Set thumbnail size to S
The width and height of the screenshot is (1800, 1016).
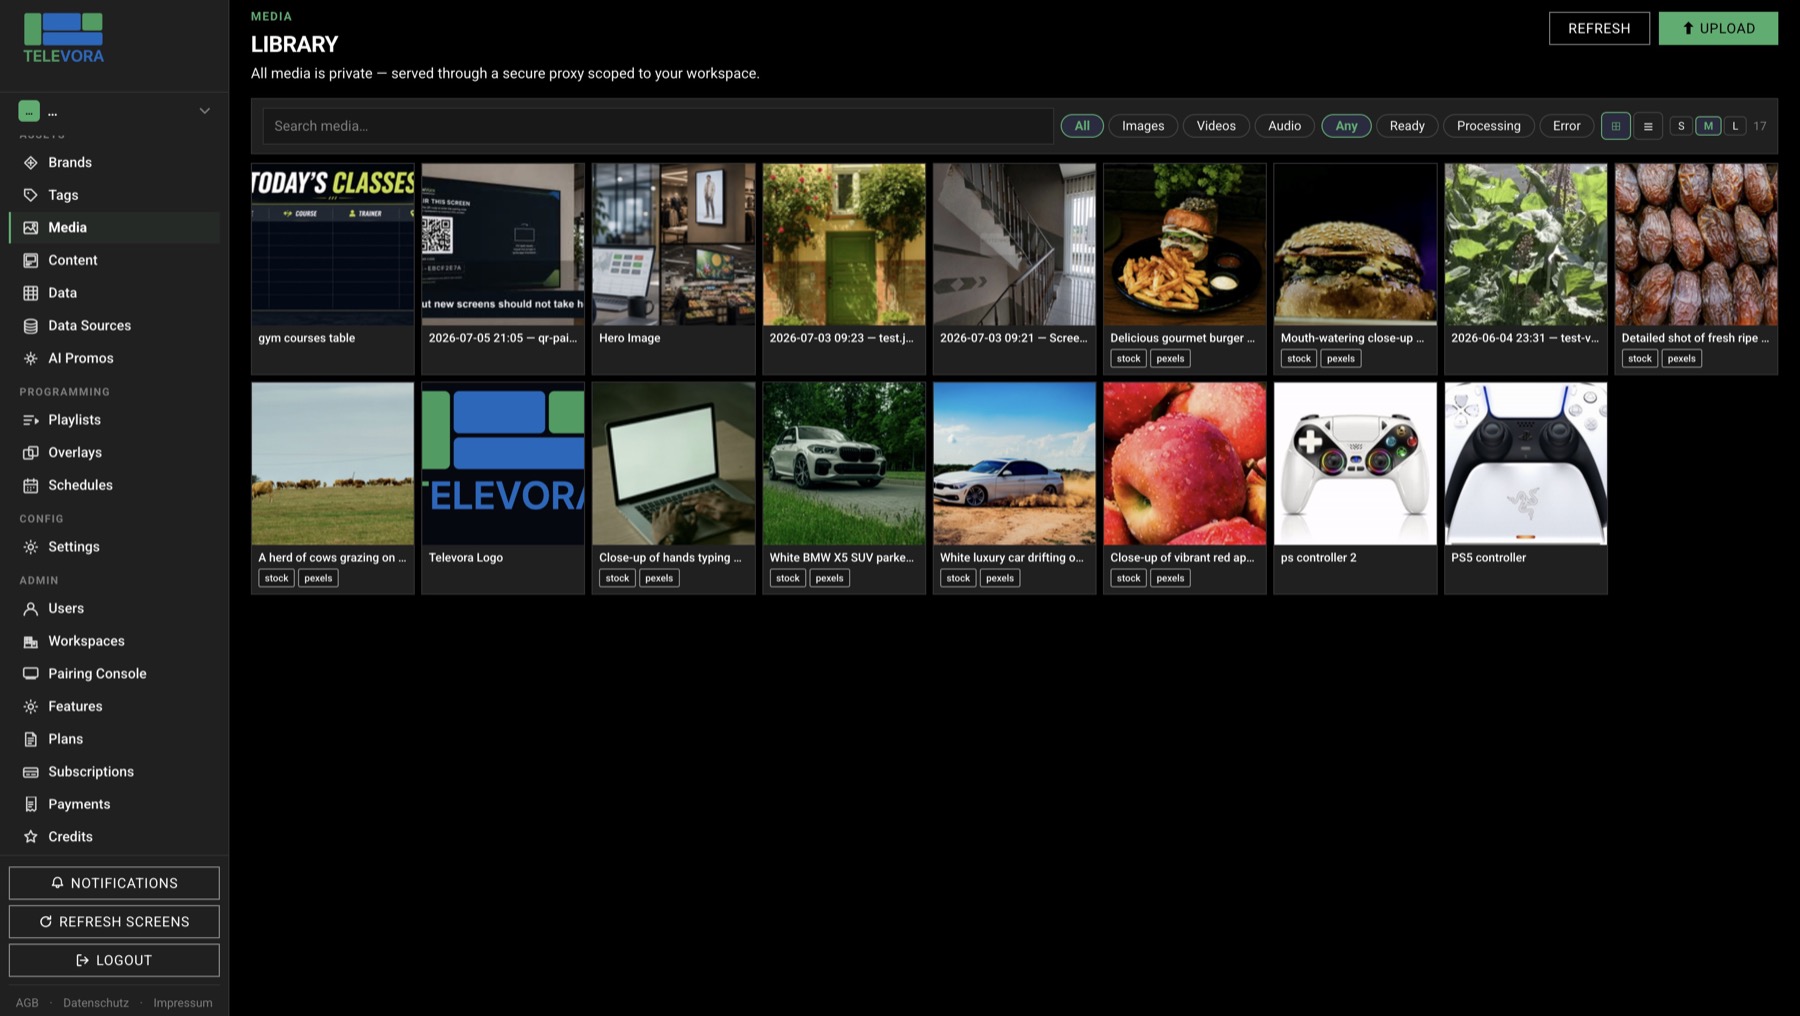[x=1681, y=126]
